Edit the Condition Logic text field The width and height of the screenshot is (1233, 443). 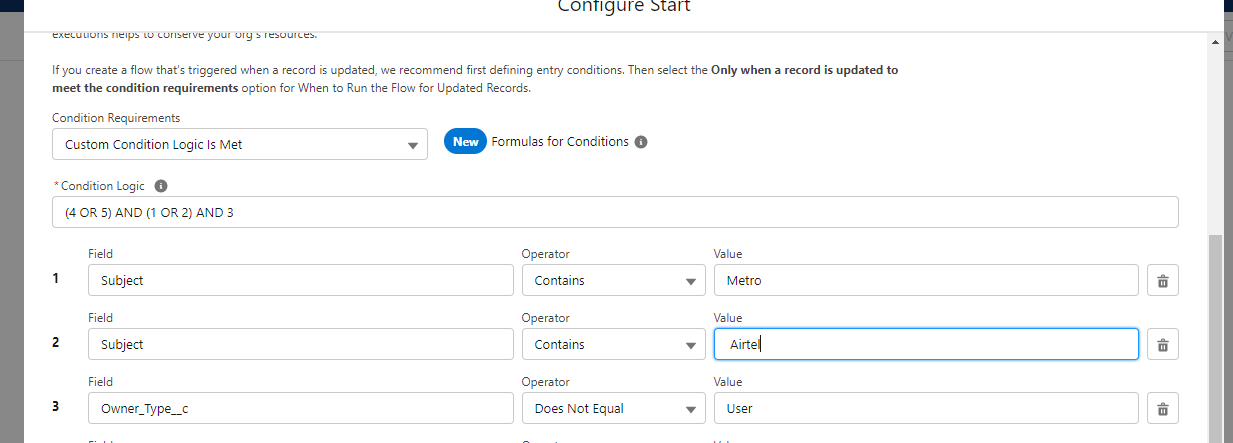[x=614, y=212]
